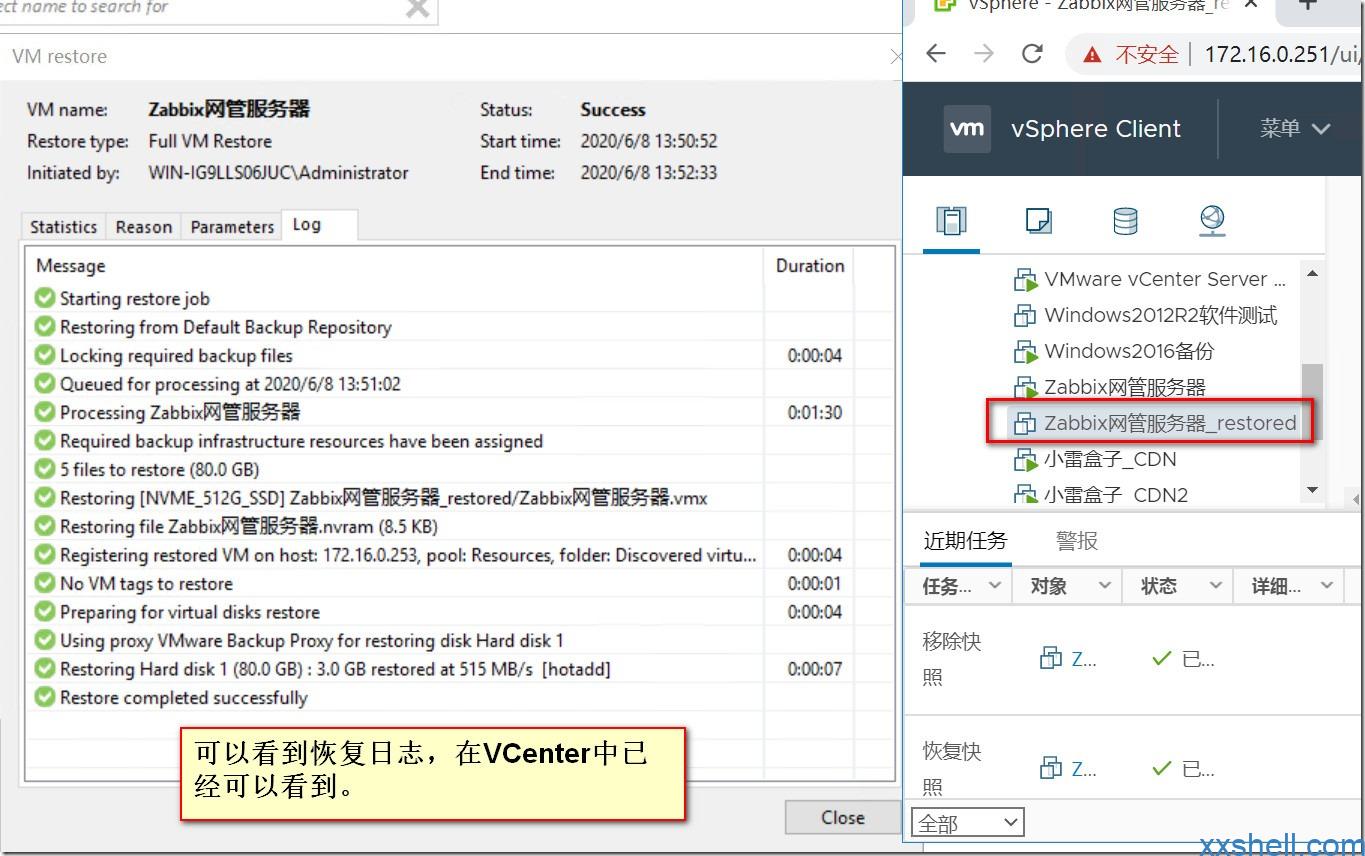
Task: Open a new browser tab with plus
Action: [1307, 5]
